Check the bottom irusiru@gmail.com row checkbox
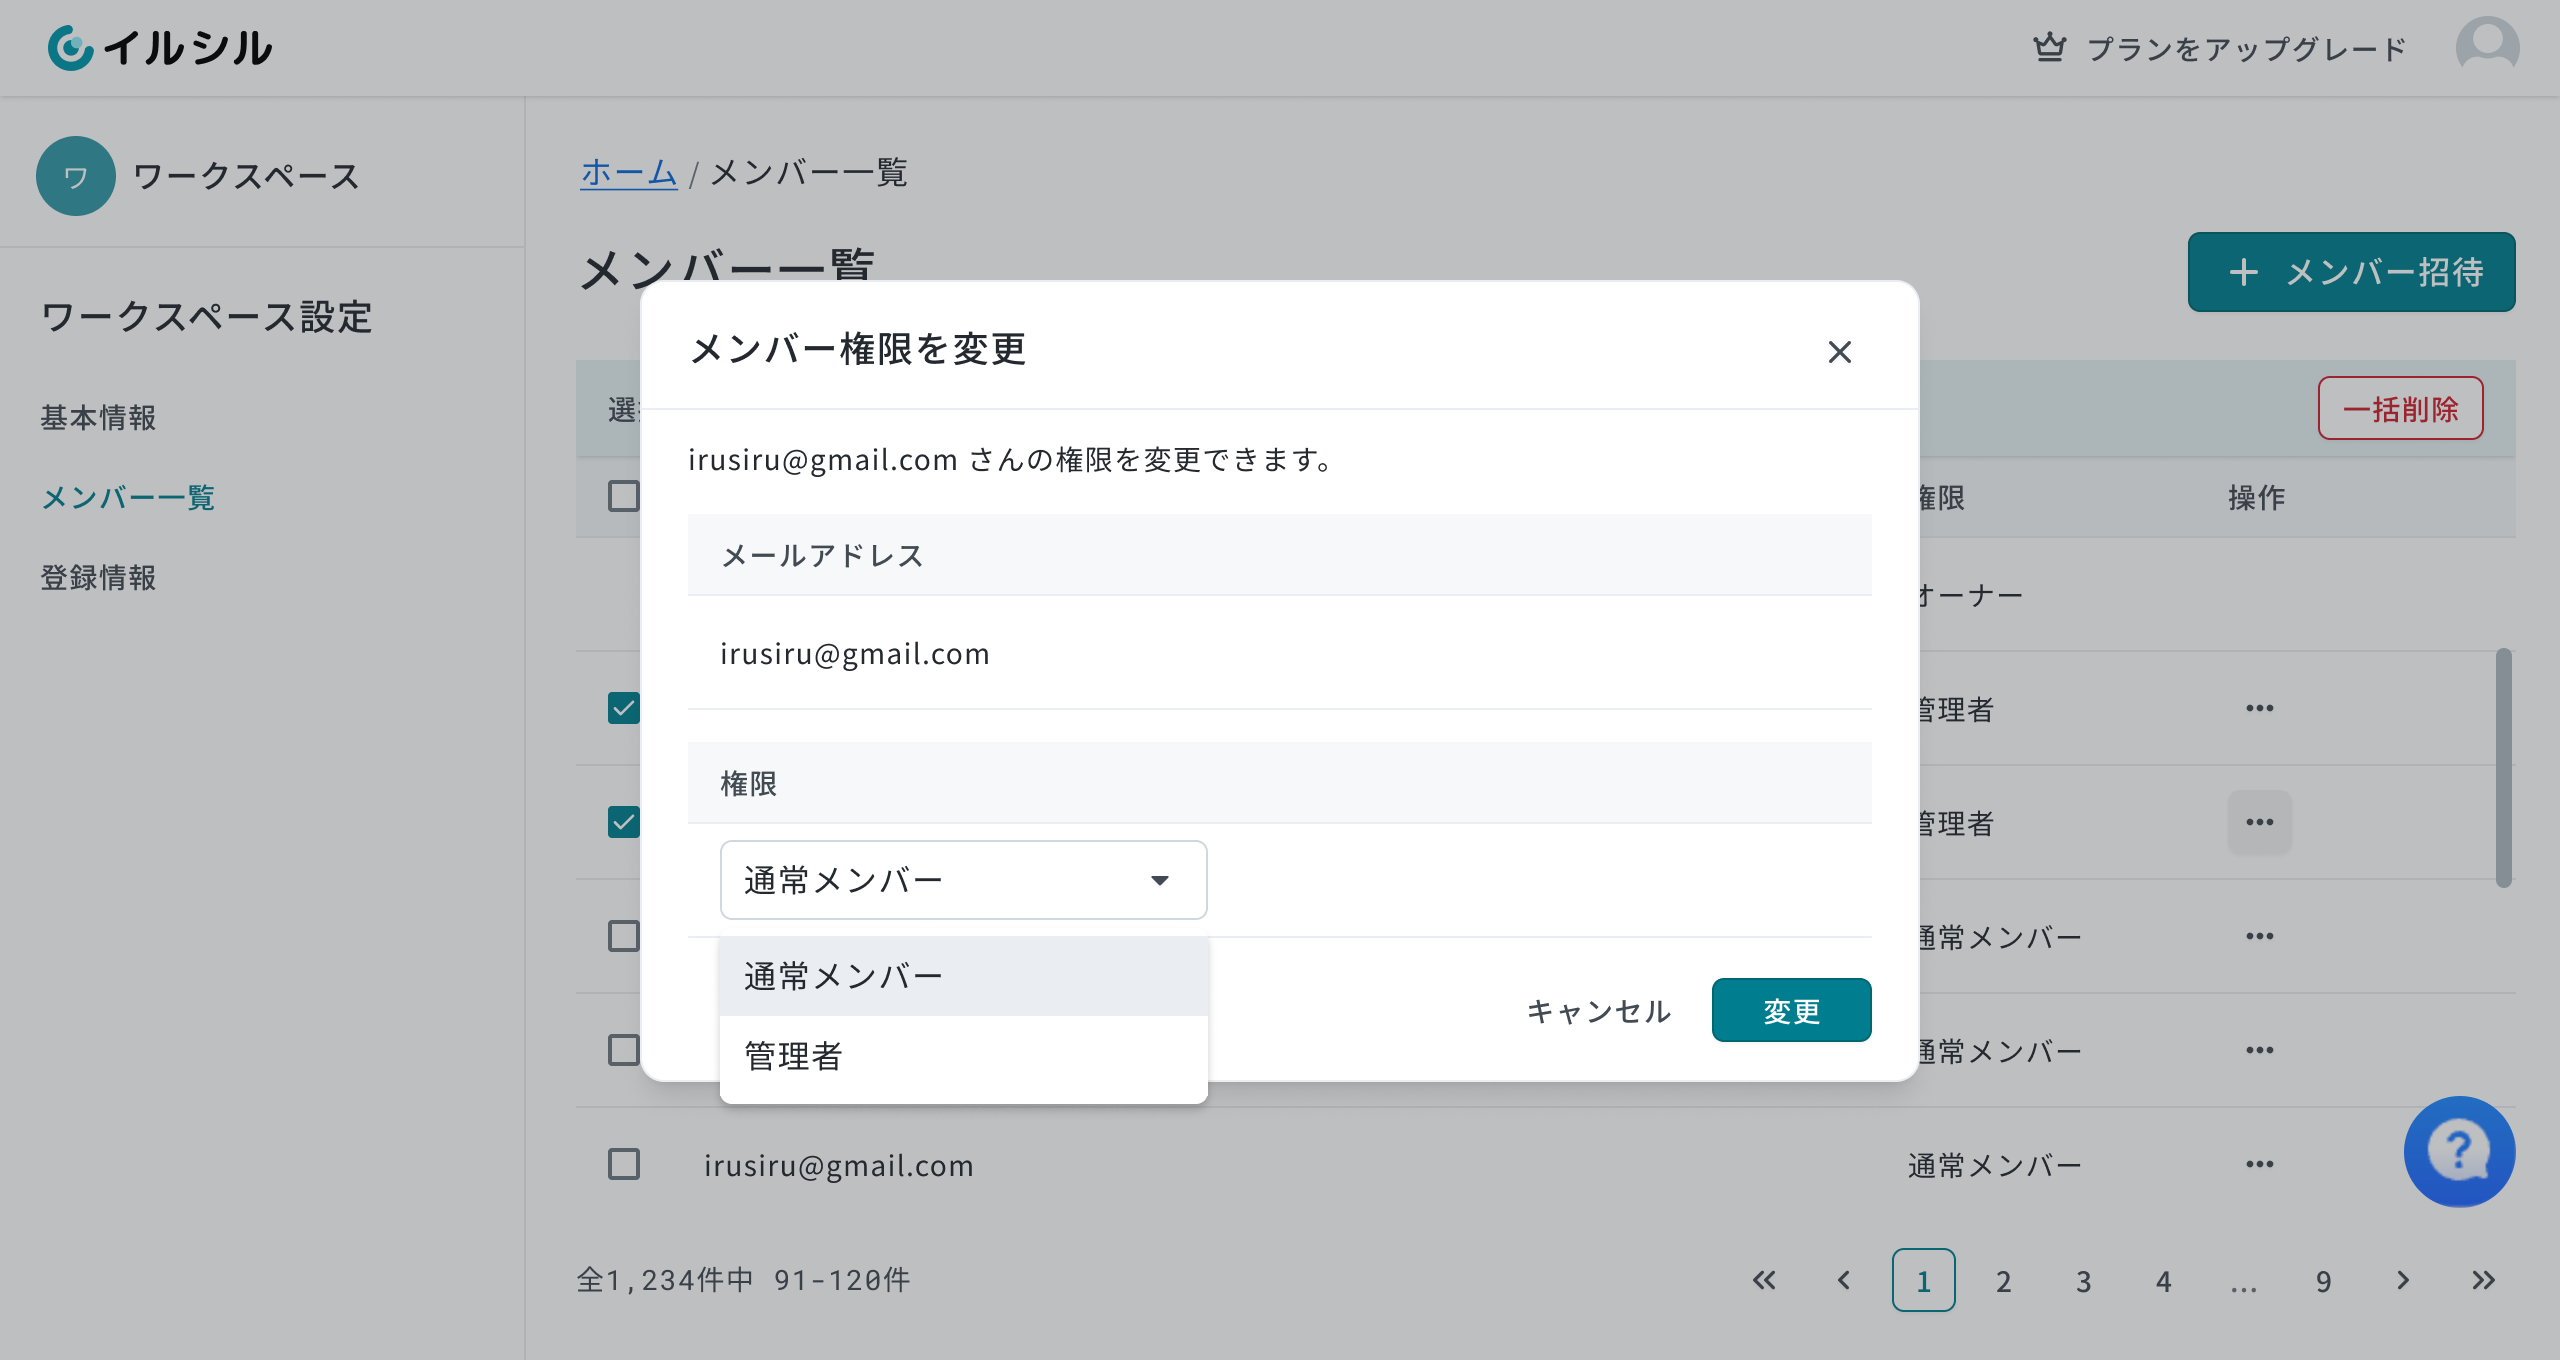The image size is (2560, 1360). coord(624,1164)
